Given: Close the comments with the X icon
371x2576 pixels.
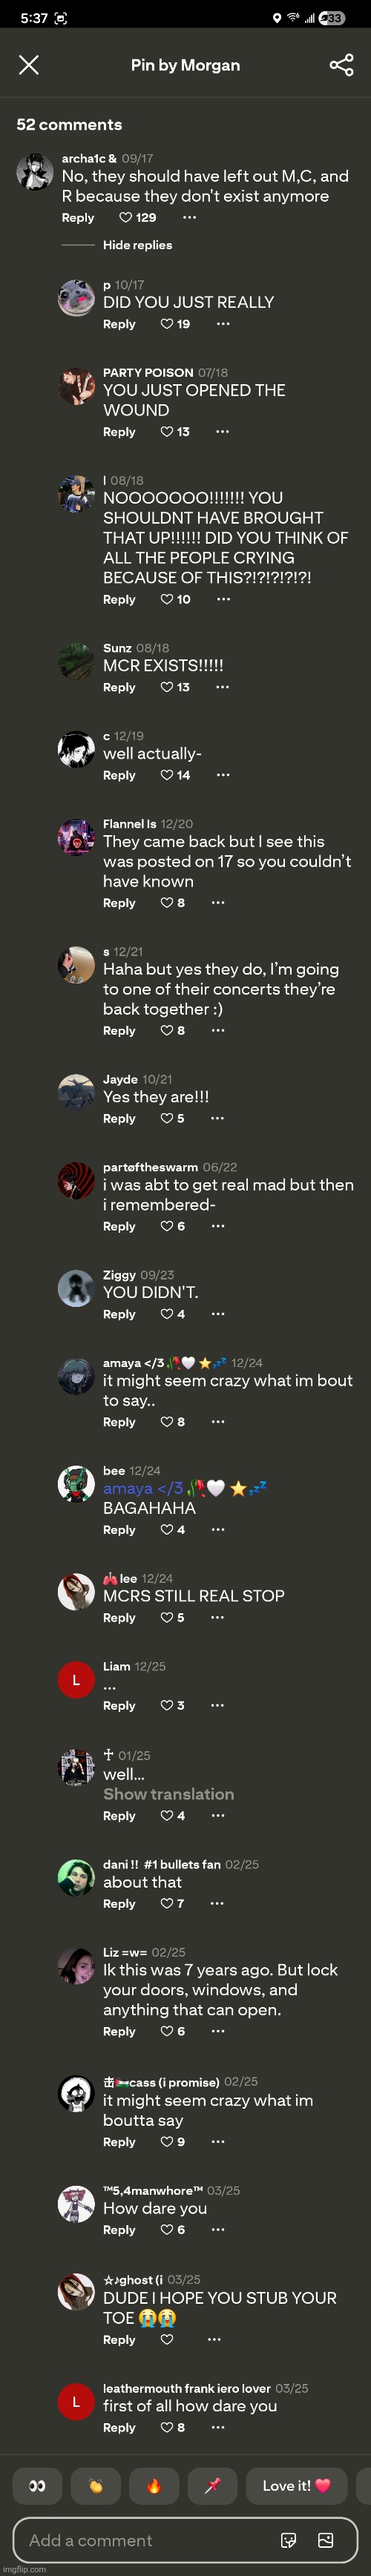Looking at the screenshot, I should pos(29,65).
